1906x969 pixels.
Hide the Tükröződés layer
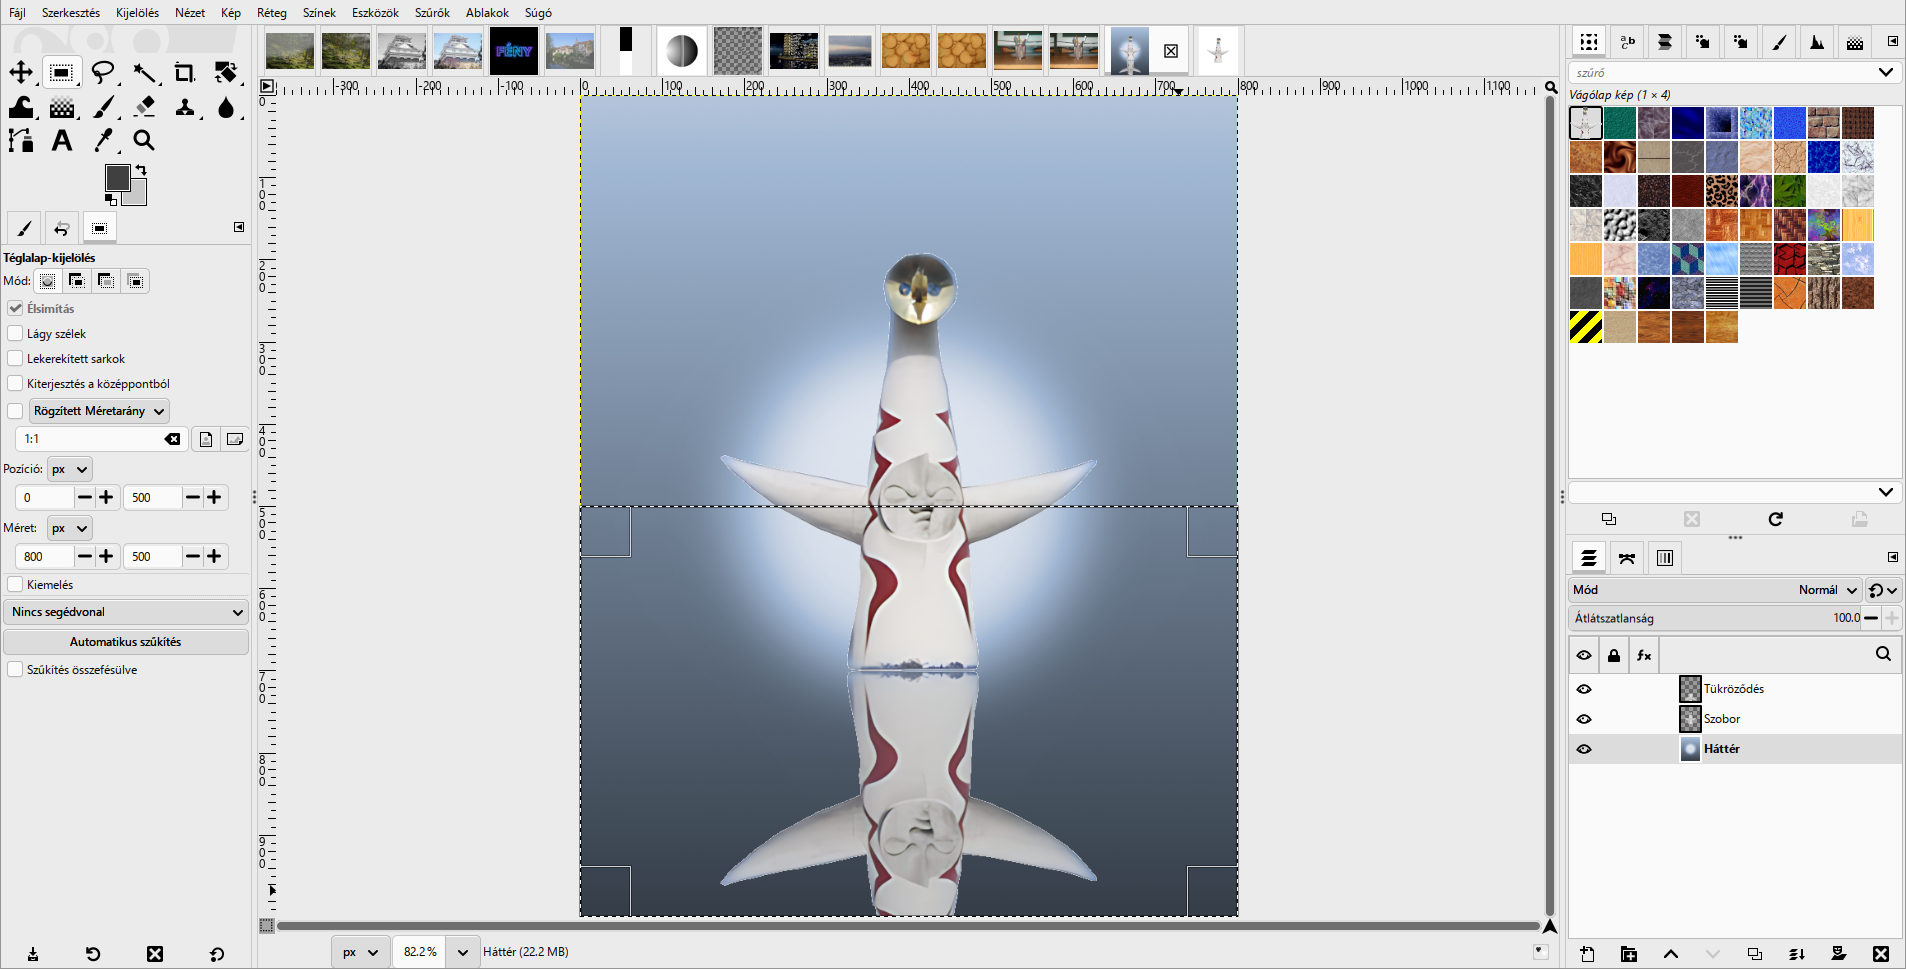[1584, 689]
